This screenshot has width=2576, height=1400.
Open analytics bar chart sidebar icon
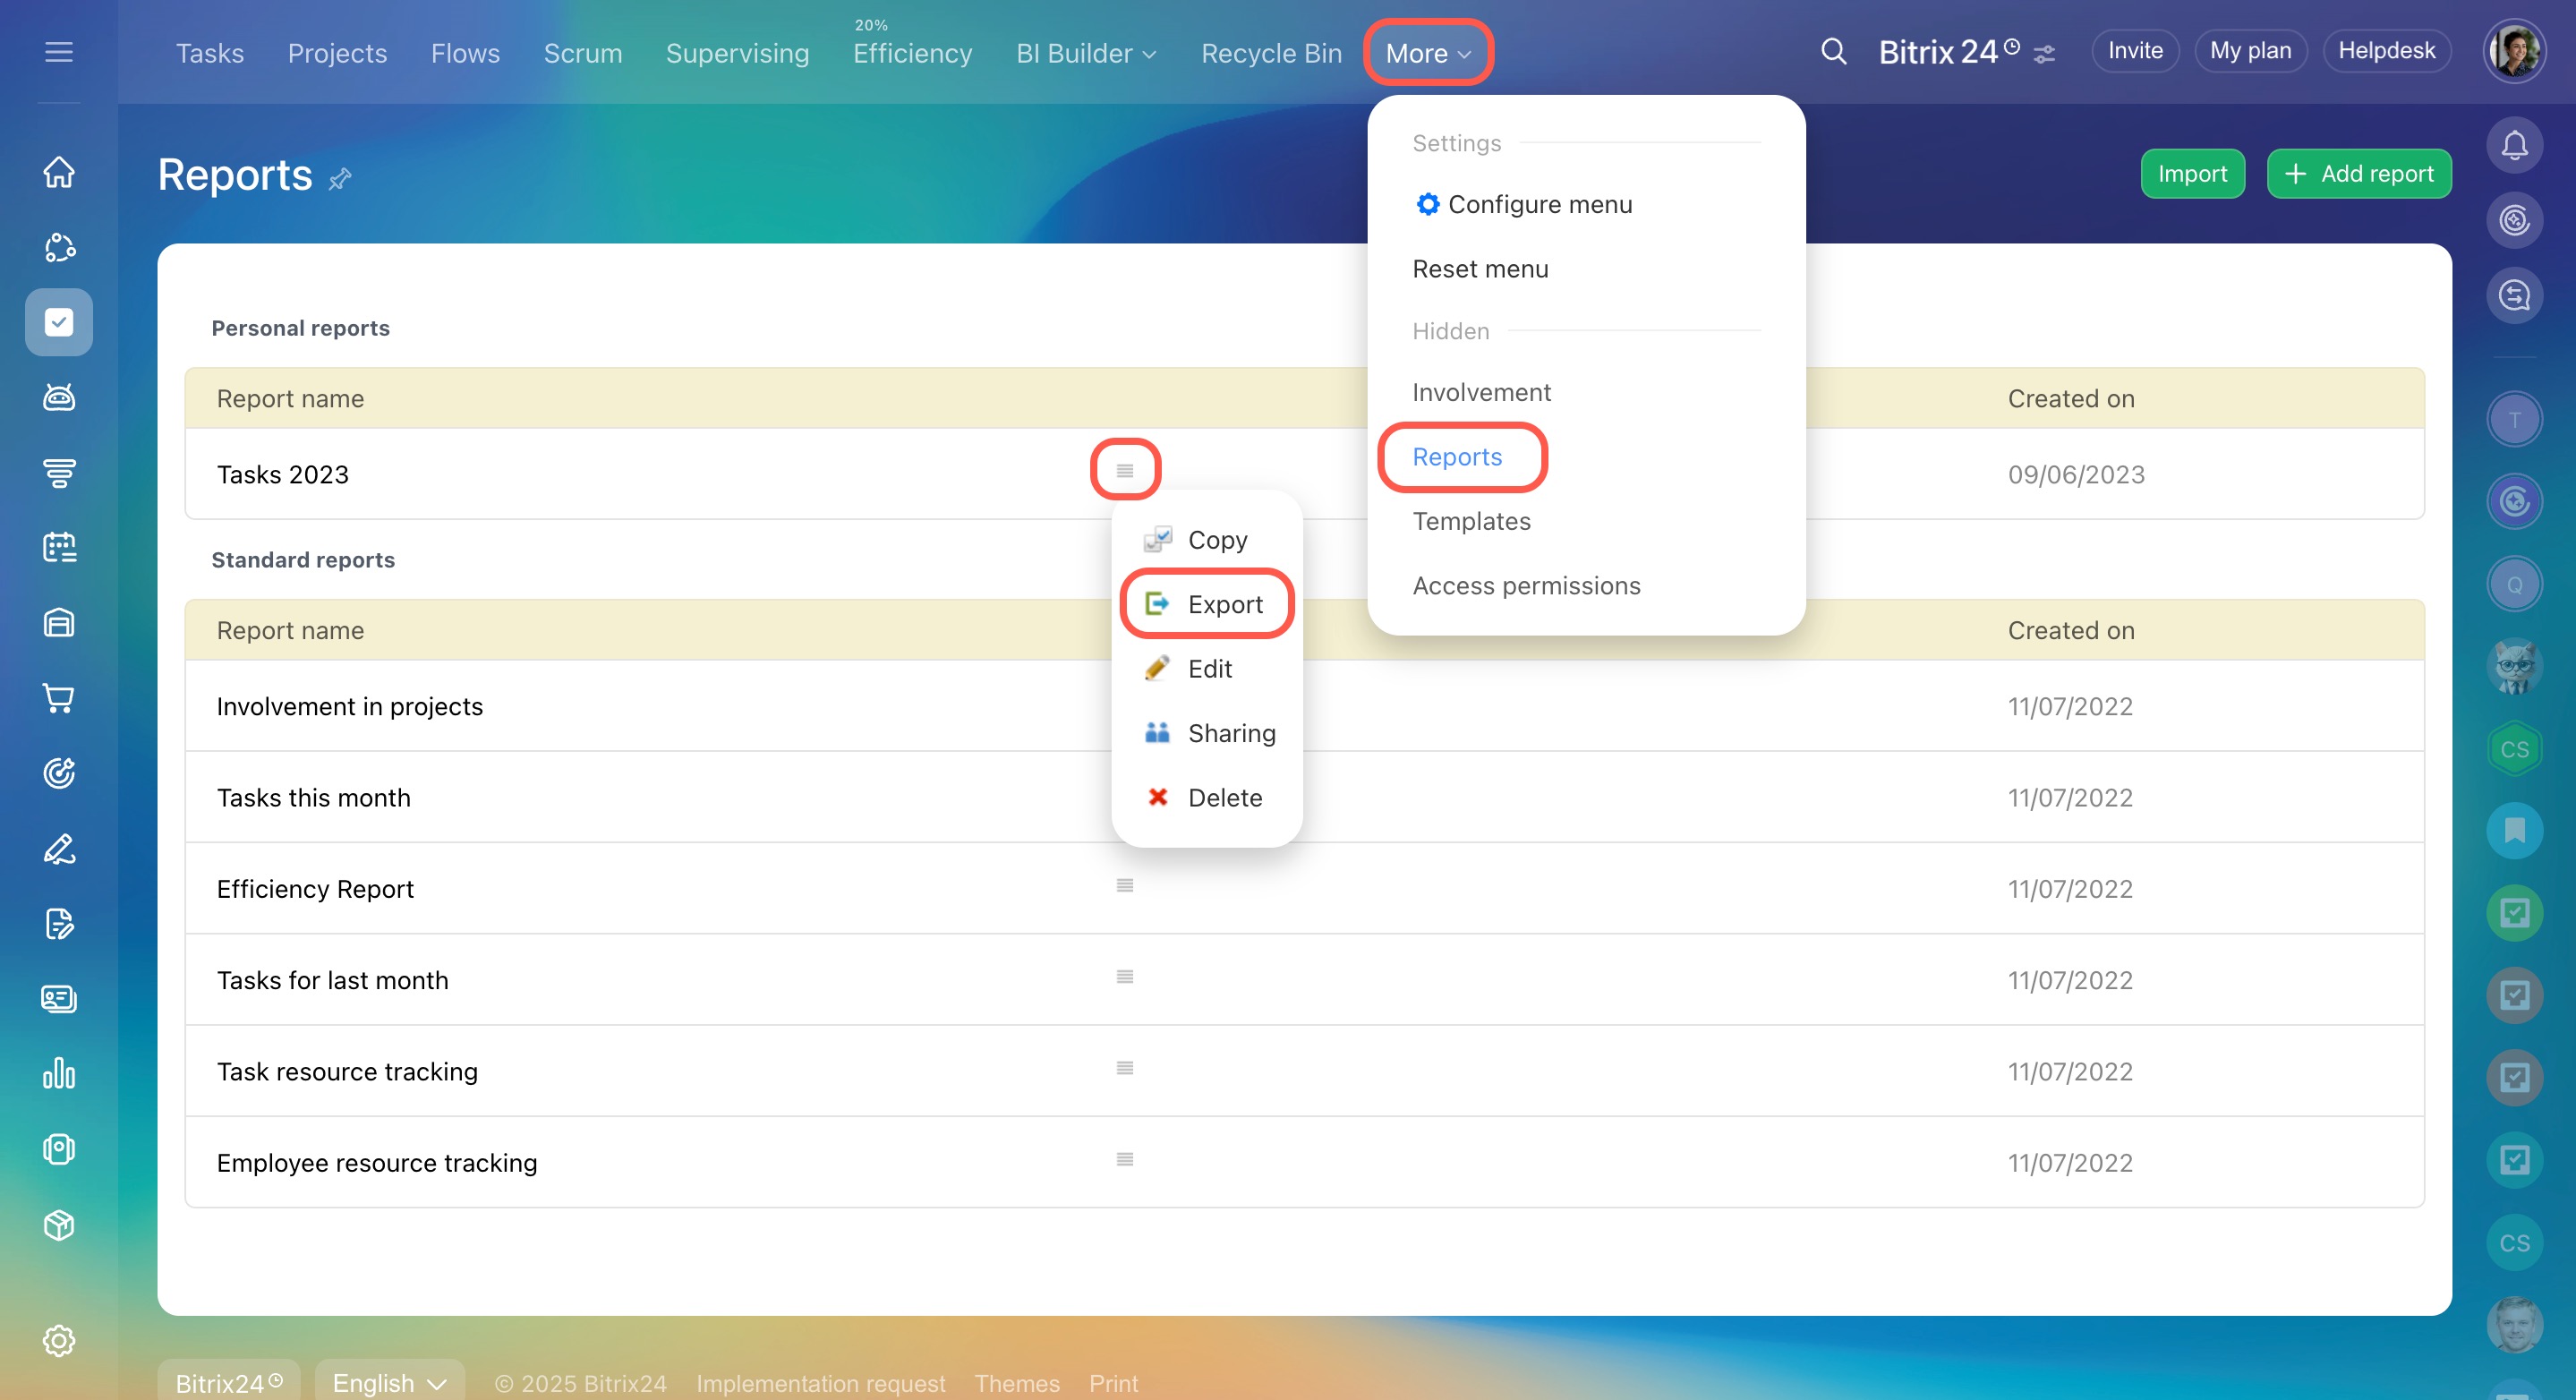click(x=59, y=1074)
